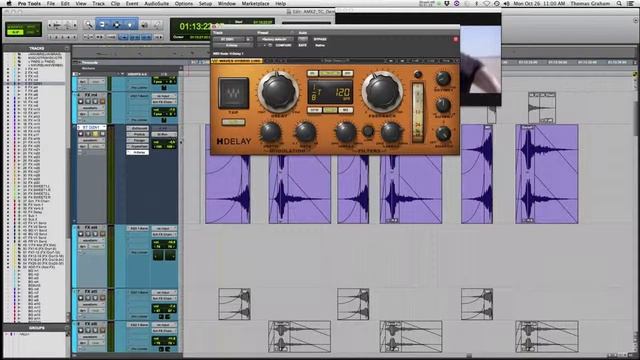The width and height of the screenshot is (640, 360).
Task: Open the waveform view selector on FX m4 track
Action: [x=91, y=108]
